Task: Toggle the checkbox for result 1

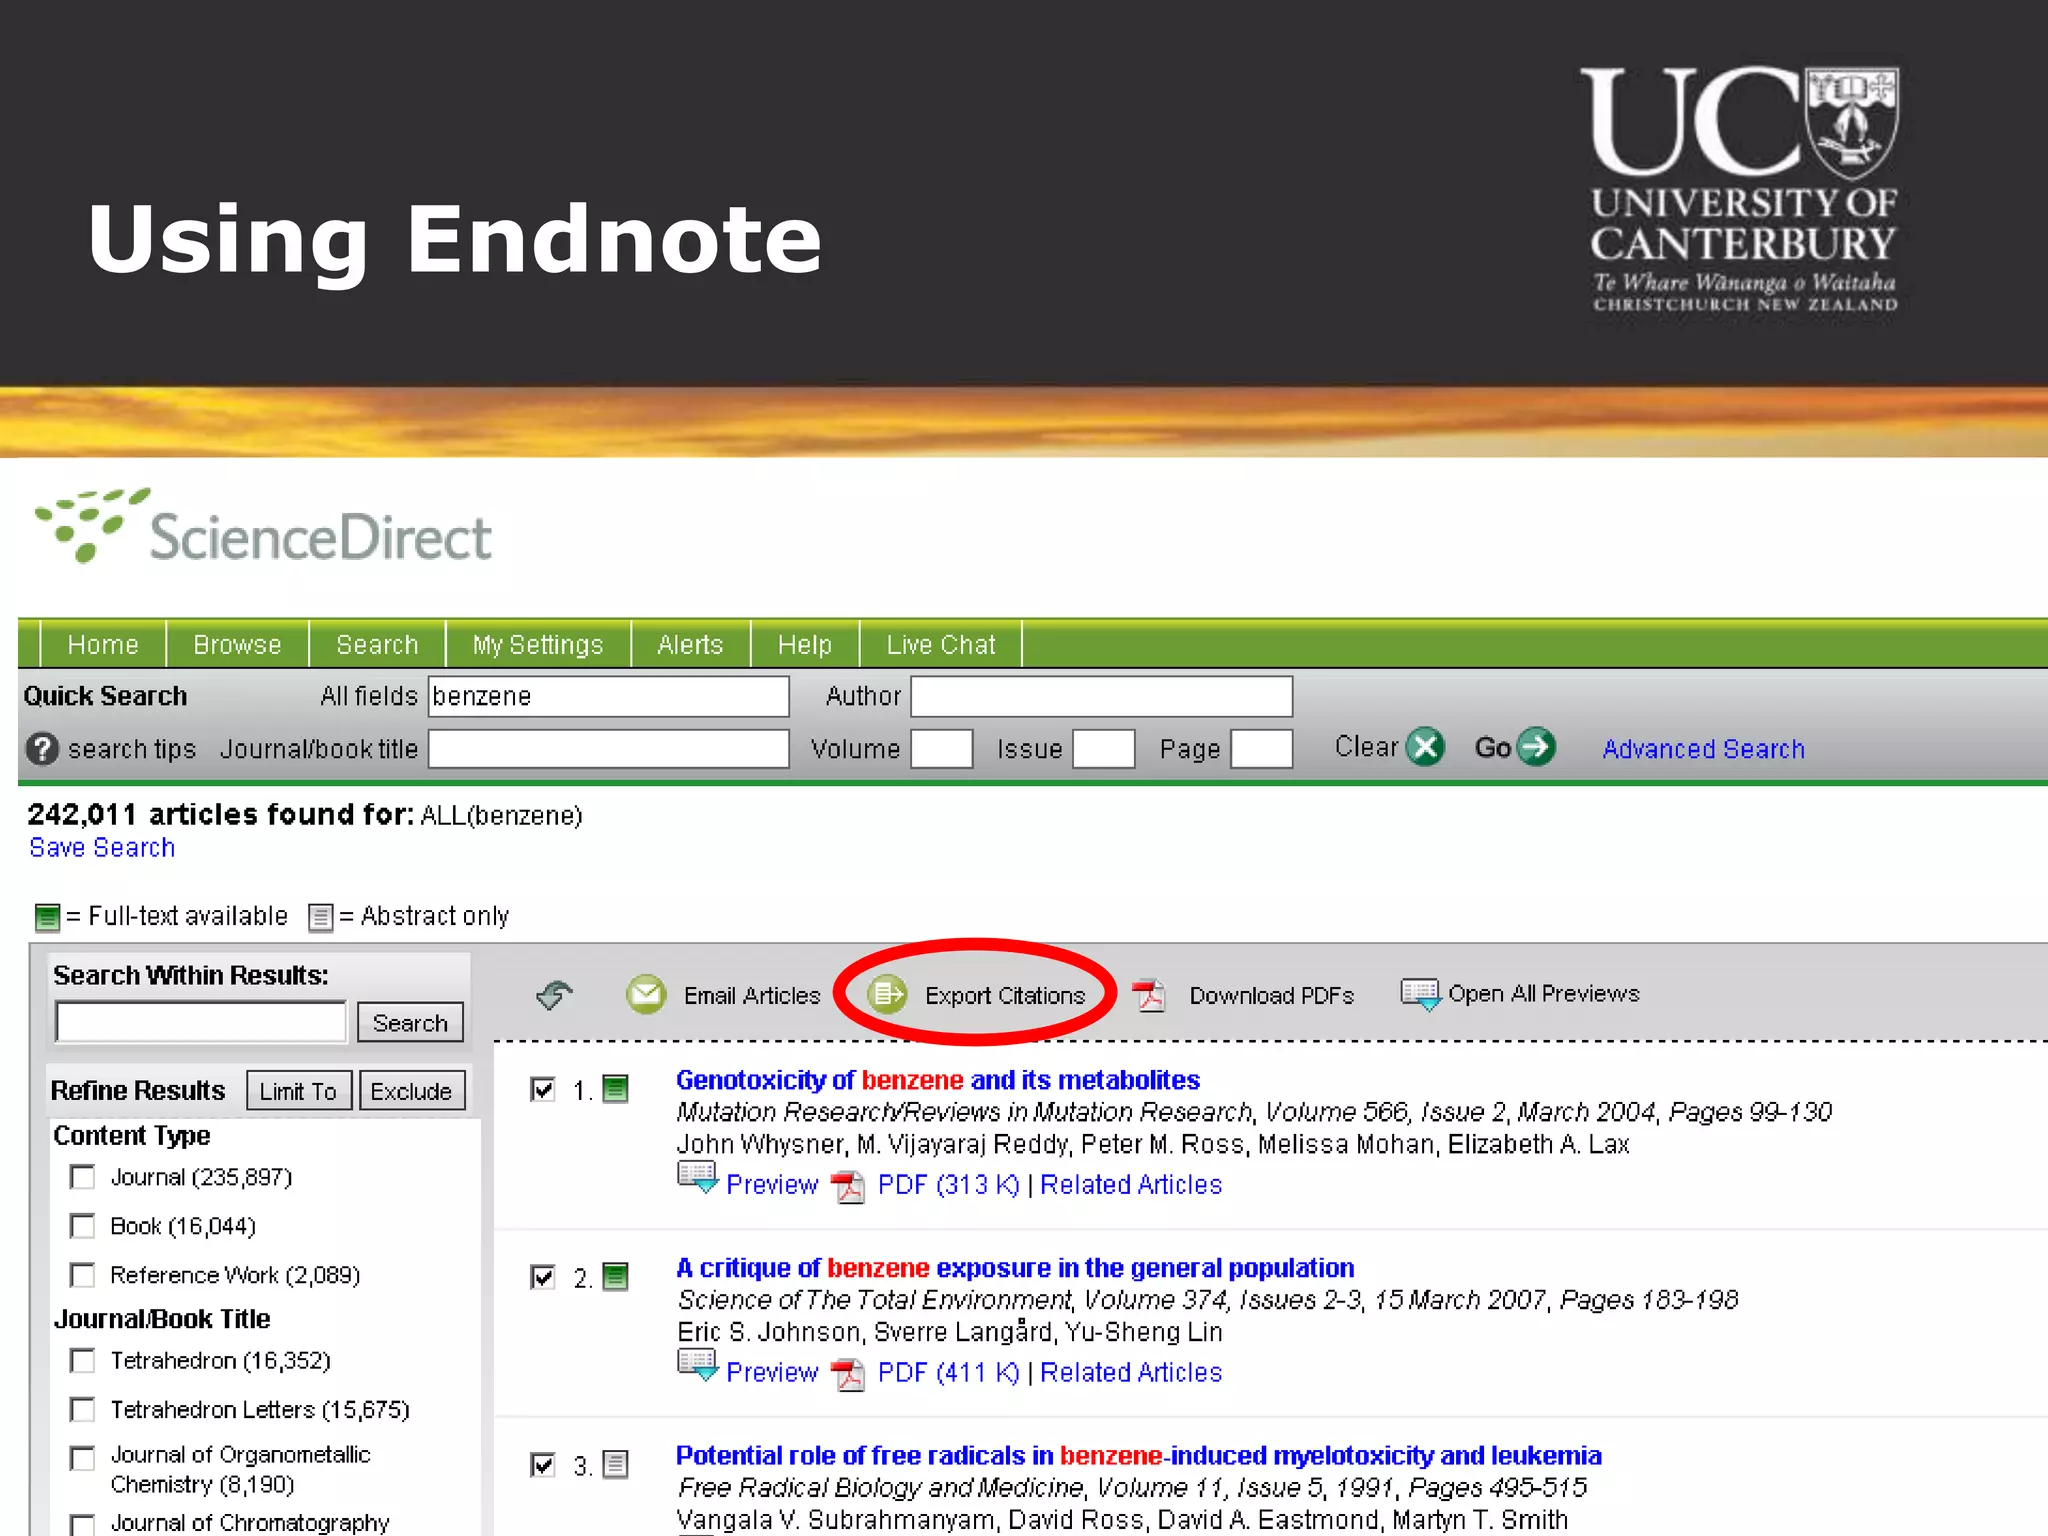Action: pos(542,1089)
